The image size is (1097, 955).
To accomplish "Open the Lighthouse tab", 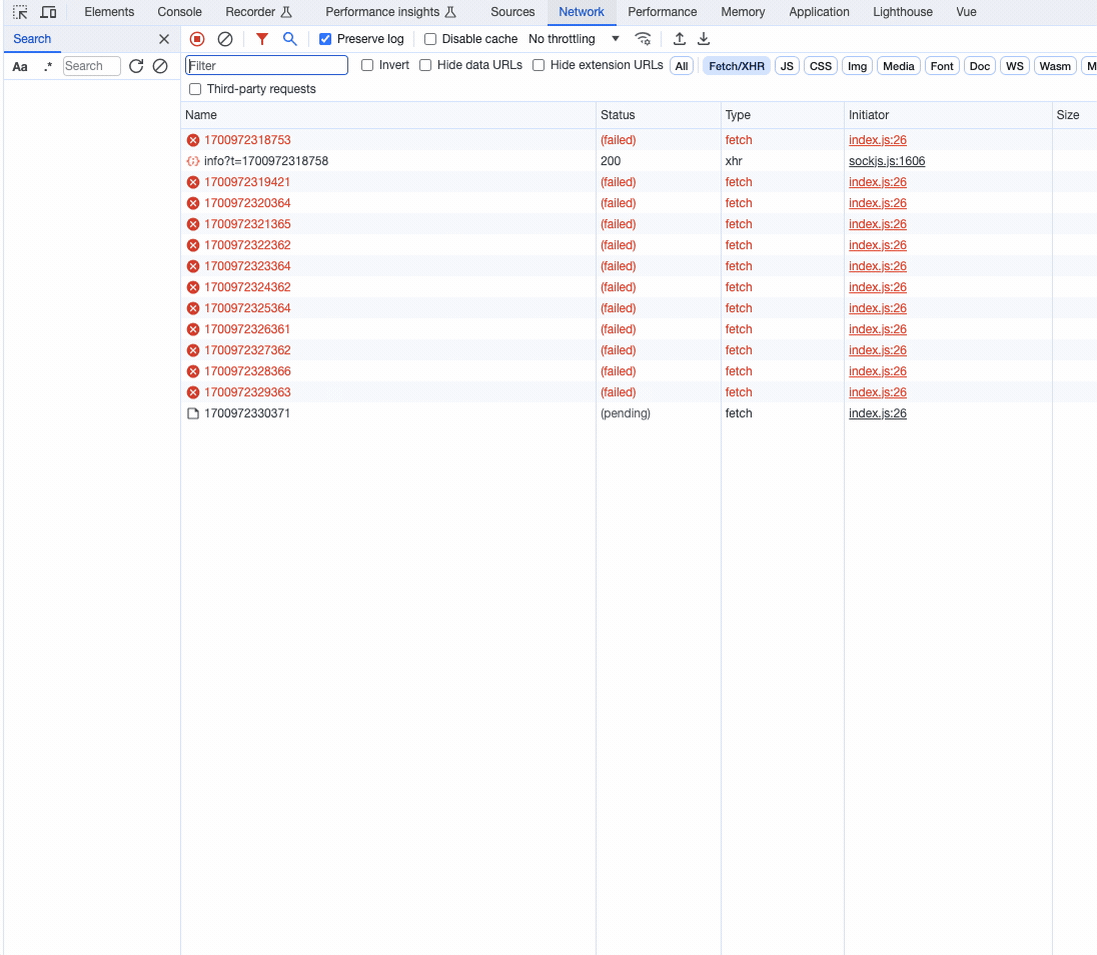I will 903,12.
